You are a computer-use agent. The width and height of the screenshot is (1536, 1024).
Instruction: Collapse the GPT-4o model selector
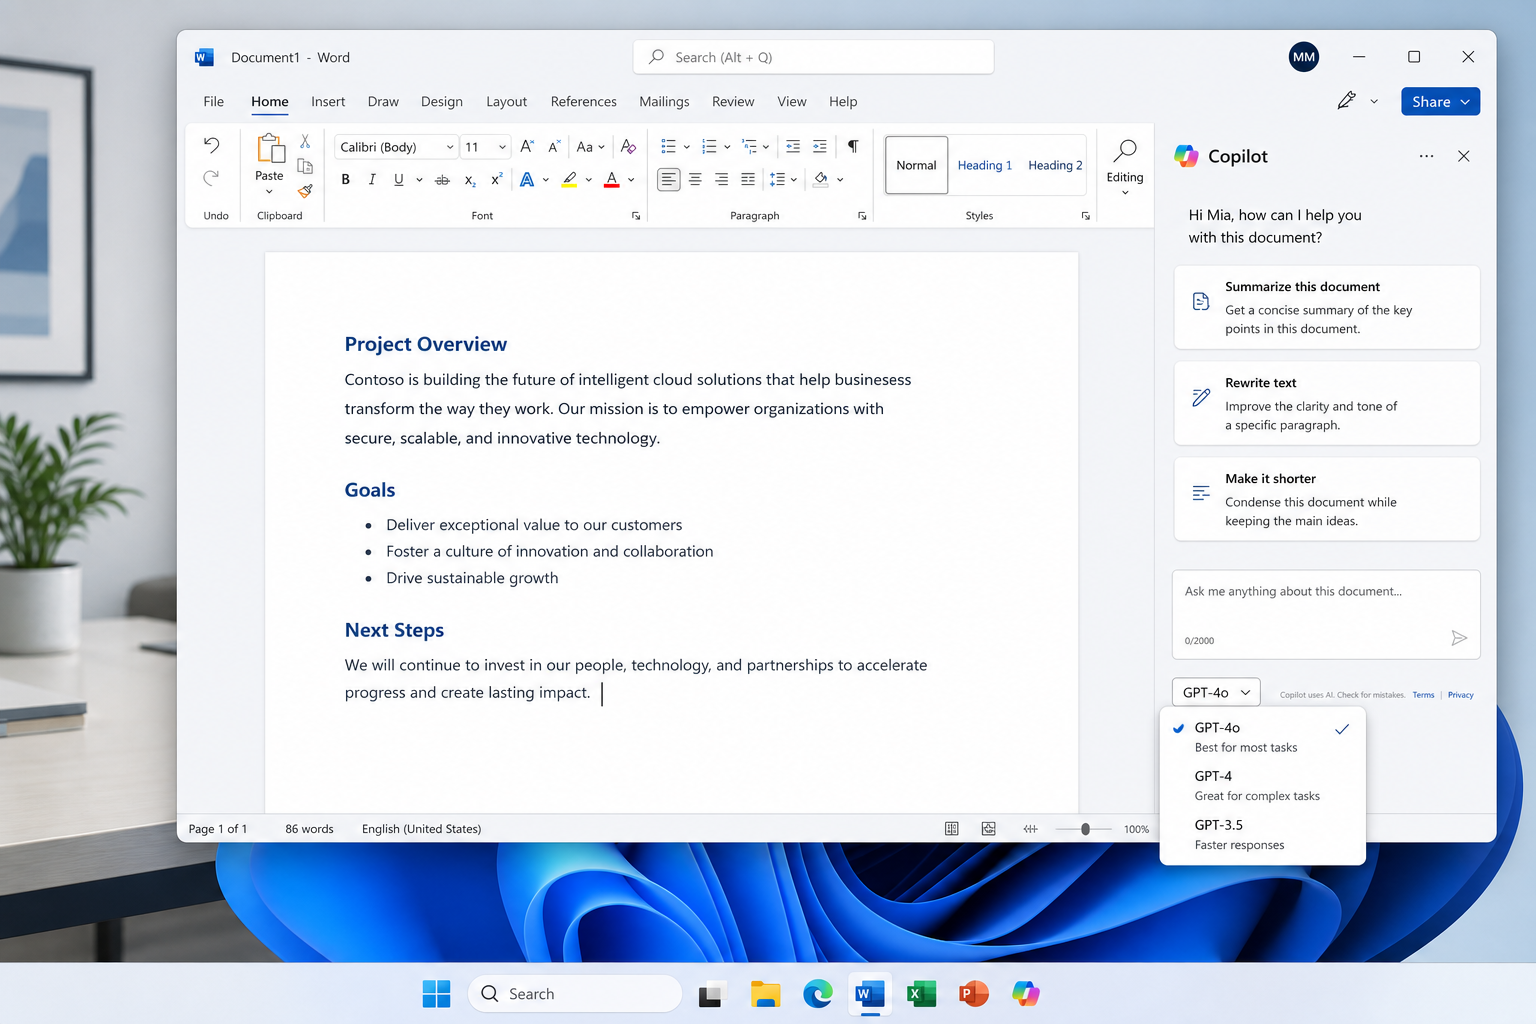point(1216,692)
